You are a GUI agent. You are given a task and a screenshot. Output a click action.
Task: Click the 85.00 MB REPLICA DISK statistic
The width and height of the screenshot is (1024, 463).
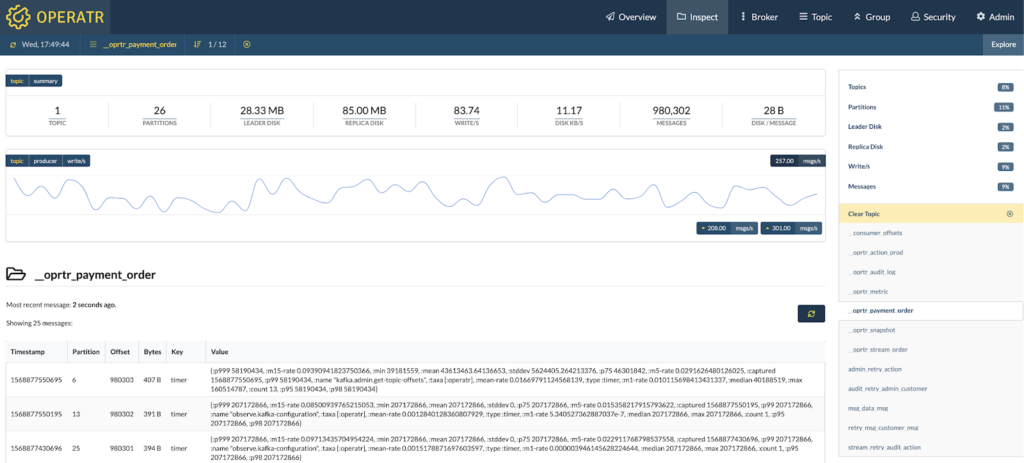point(364,115)
